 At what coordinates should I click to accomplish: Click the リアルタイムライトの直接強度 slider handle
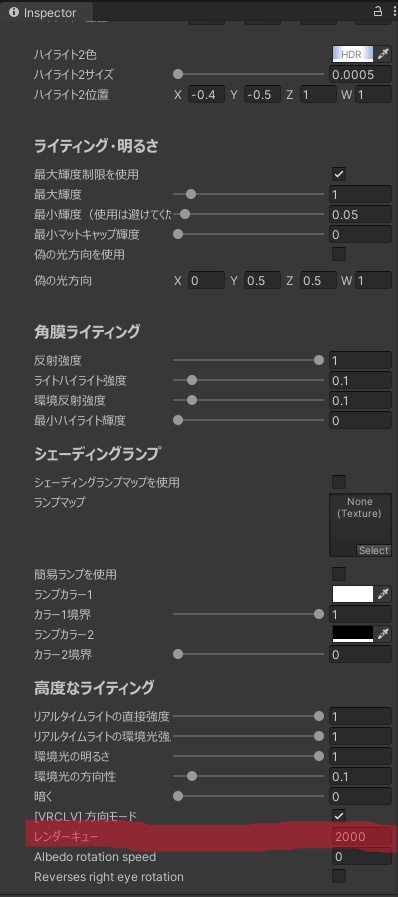coord(319,716)
